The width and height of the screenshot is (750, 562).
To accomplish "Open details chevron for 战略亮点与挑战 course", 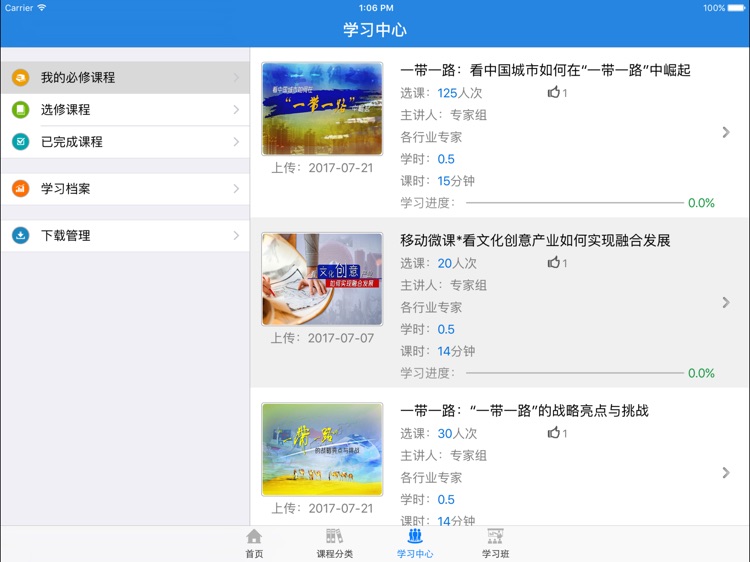I will (726, 473).
